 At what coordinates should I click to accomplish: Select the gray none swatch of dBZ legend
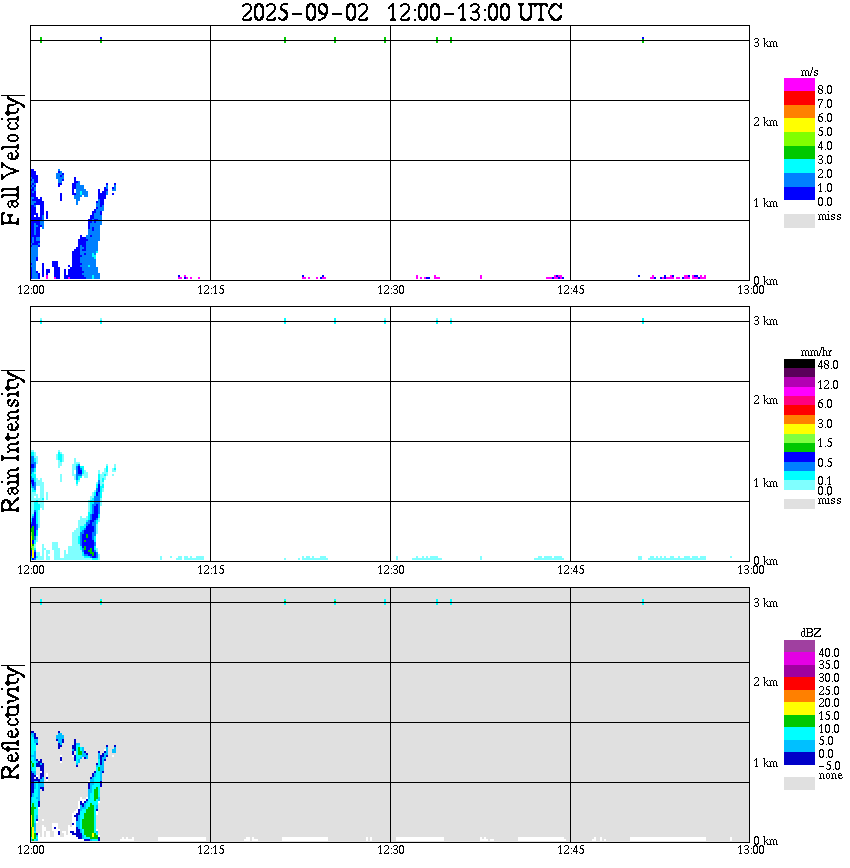pyautogui.click(x=799, y=783)
